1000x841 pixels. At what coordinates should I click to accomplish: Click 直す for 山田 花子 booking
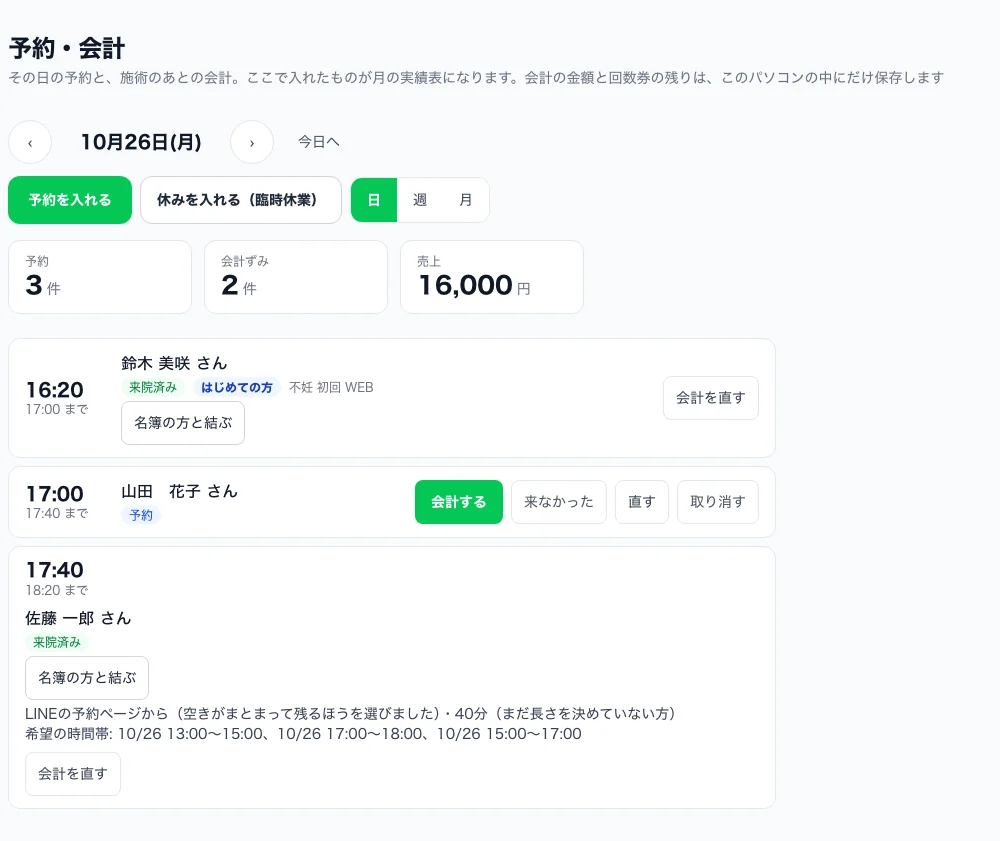642,502
